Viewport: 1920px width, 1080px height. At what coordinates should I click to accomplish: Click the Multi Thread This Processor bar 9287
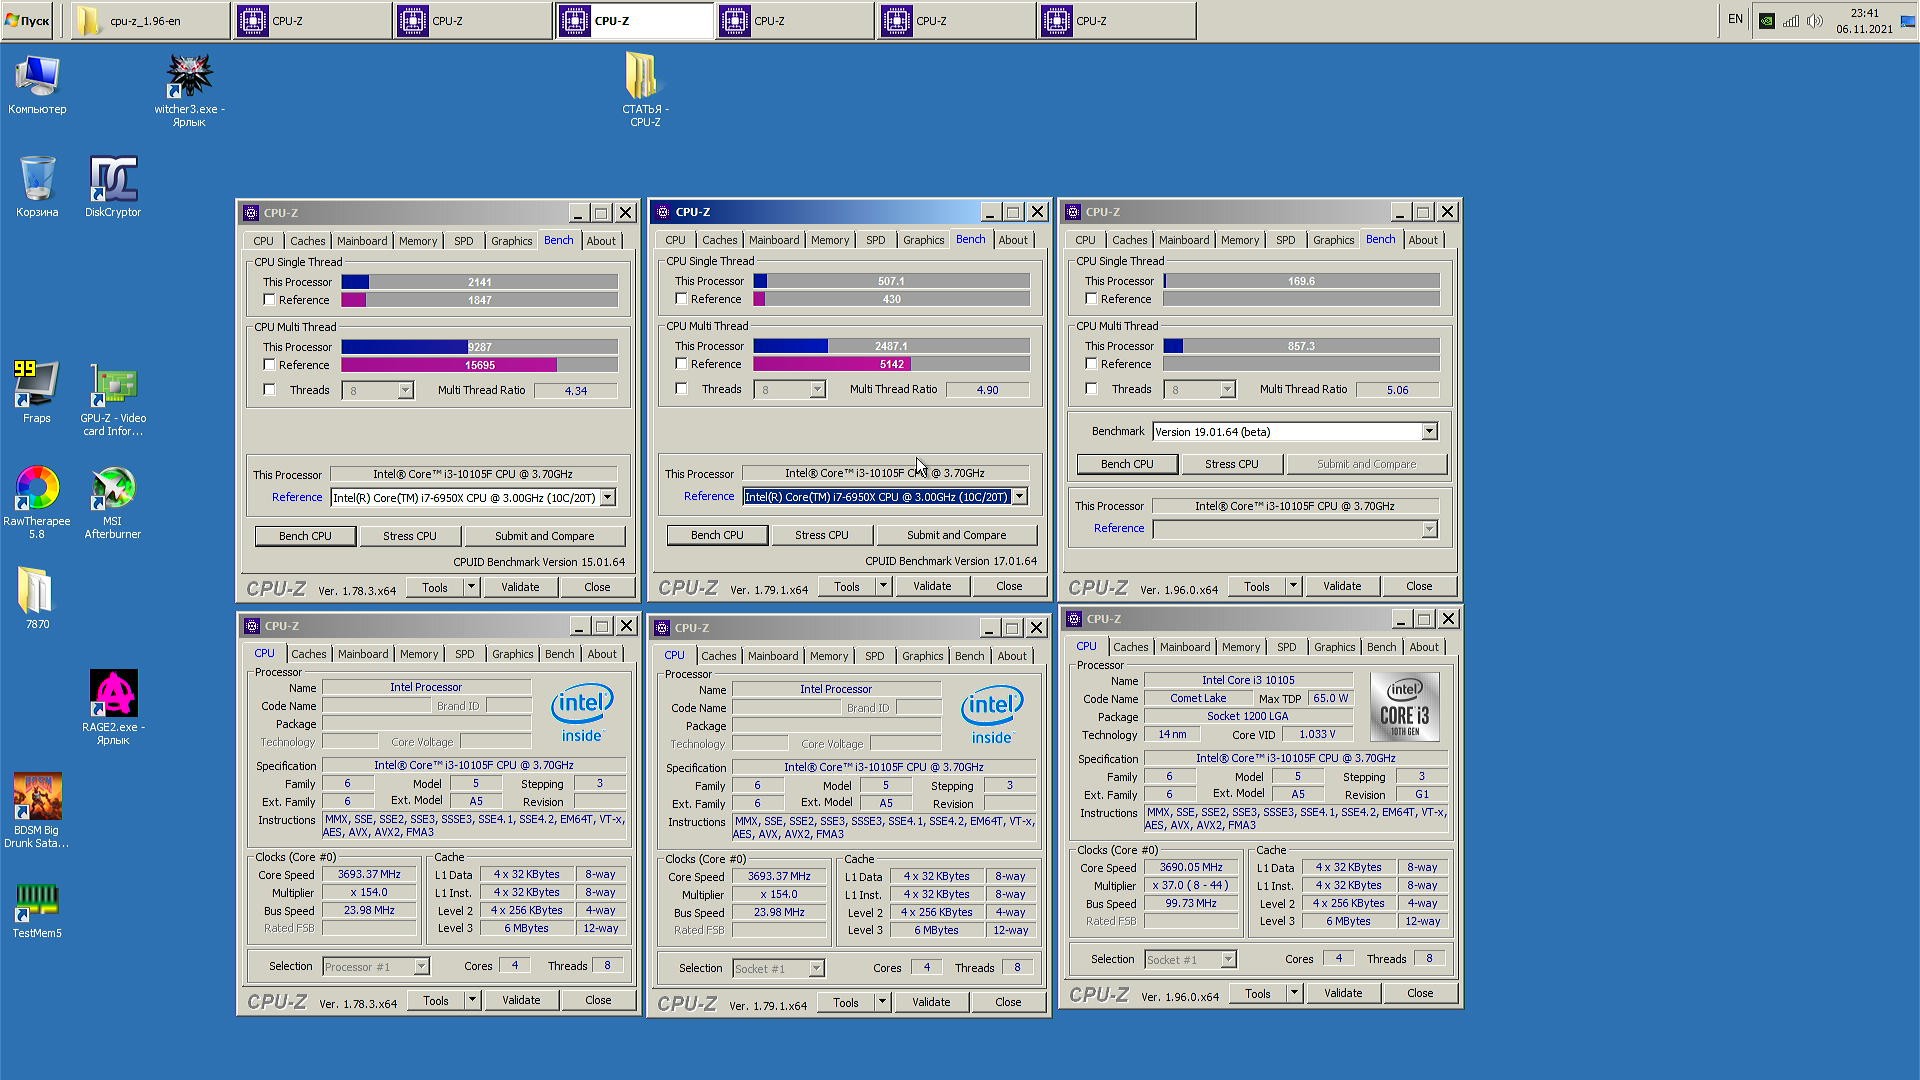pyautogui.click(x=479, y=347)
